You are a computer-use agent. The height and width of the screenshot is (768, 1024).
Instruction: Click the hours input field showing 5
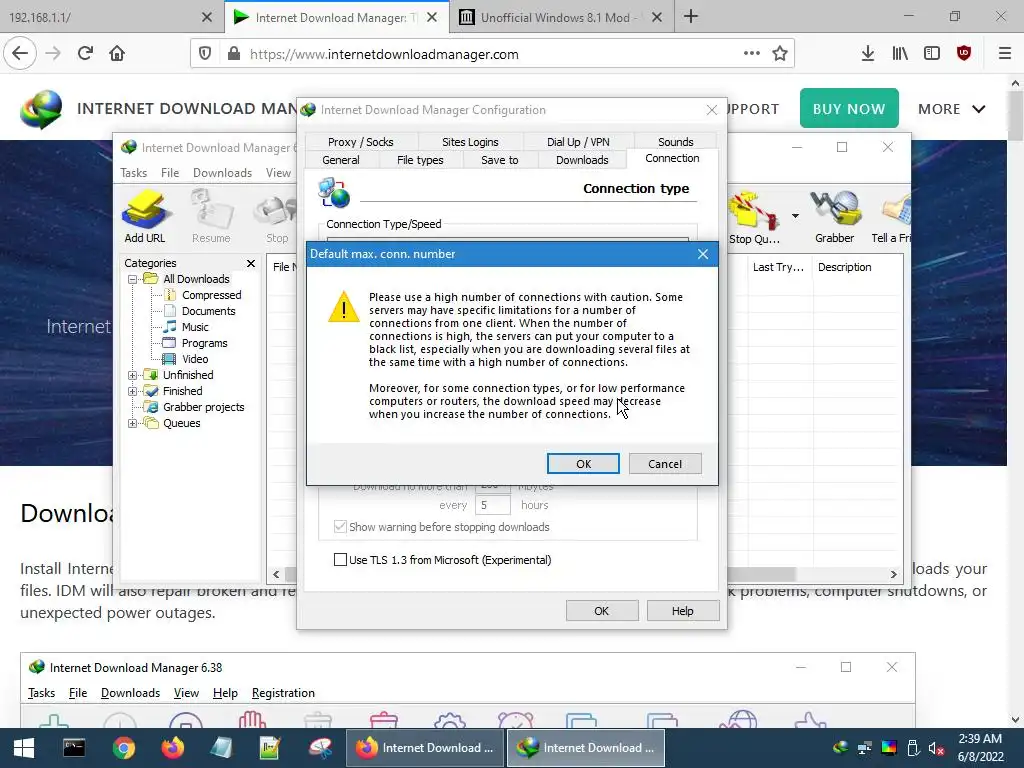pos(492,505)
